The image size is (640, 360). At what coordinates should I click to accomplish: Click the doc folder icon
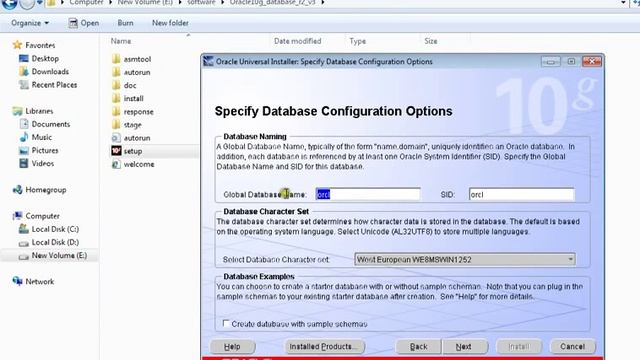pyautogui.click(x=116, y=85)
